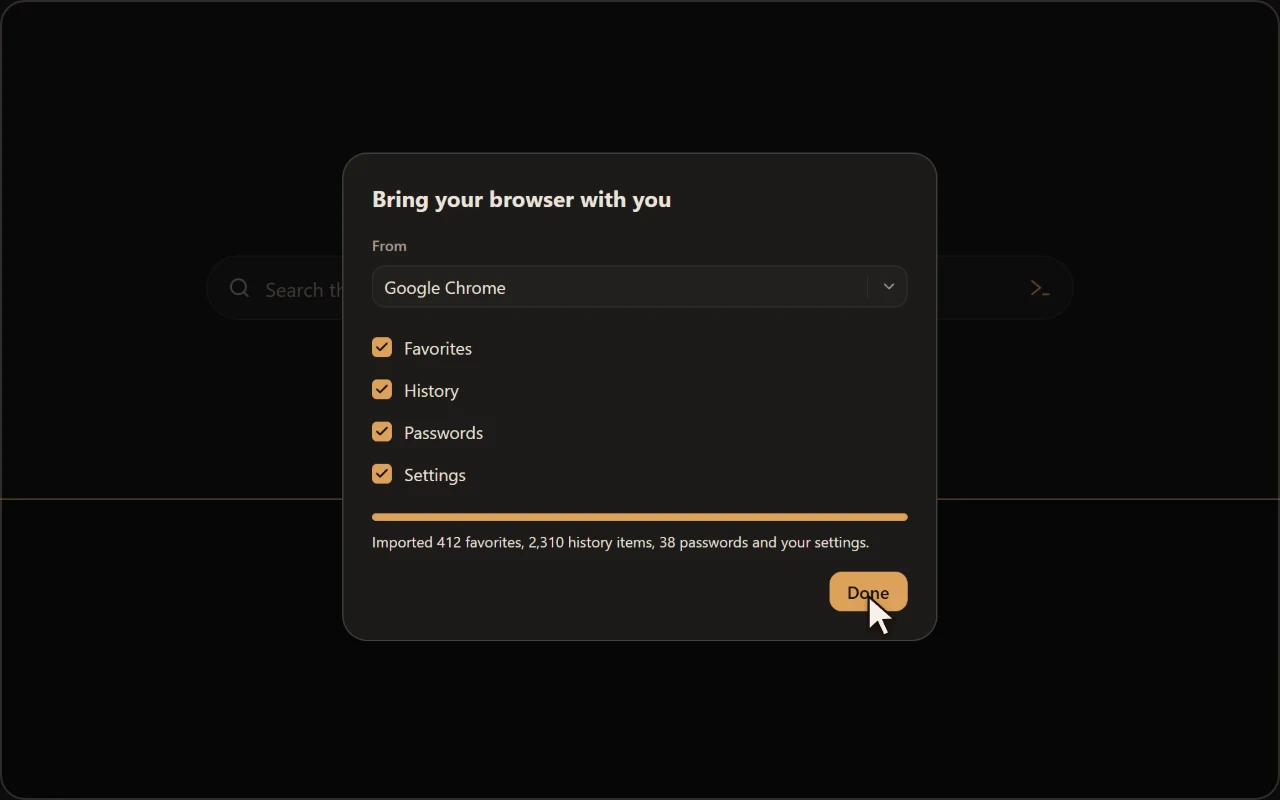Click the search magnifier icon behind dialog
This screenshot has height=800, width=1280.
pyautogui.click(x=239, y=288)
